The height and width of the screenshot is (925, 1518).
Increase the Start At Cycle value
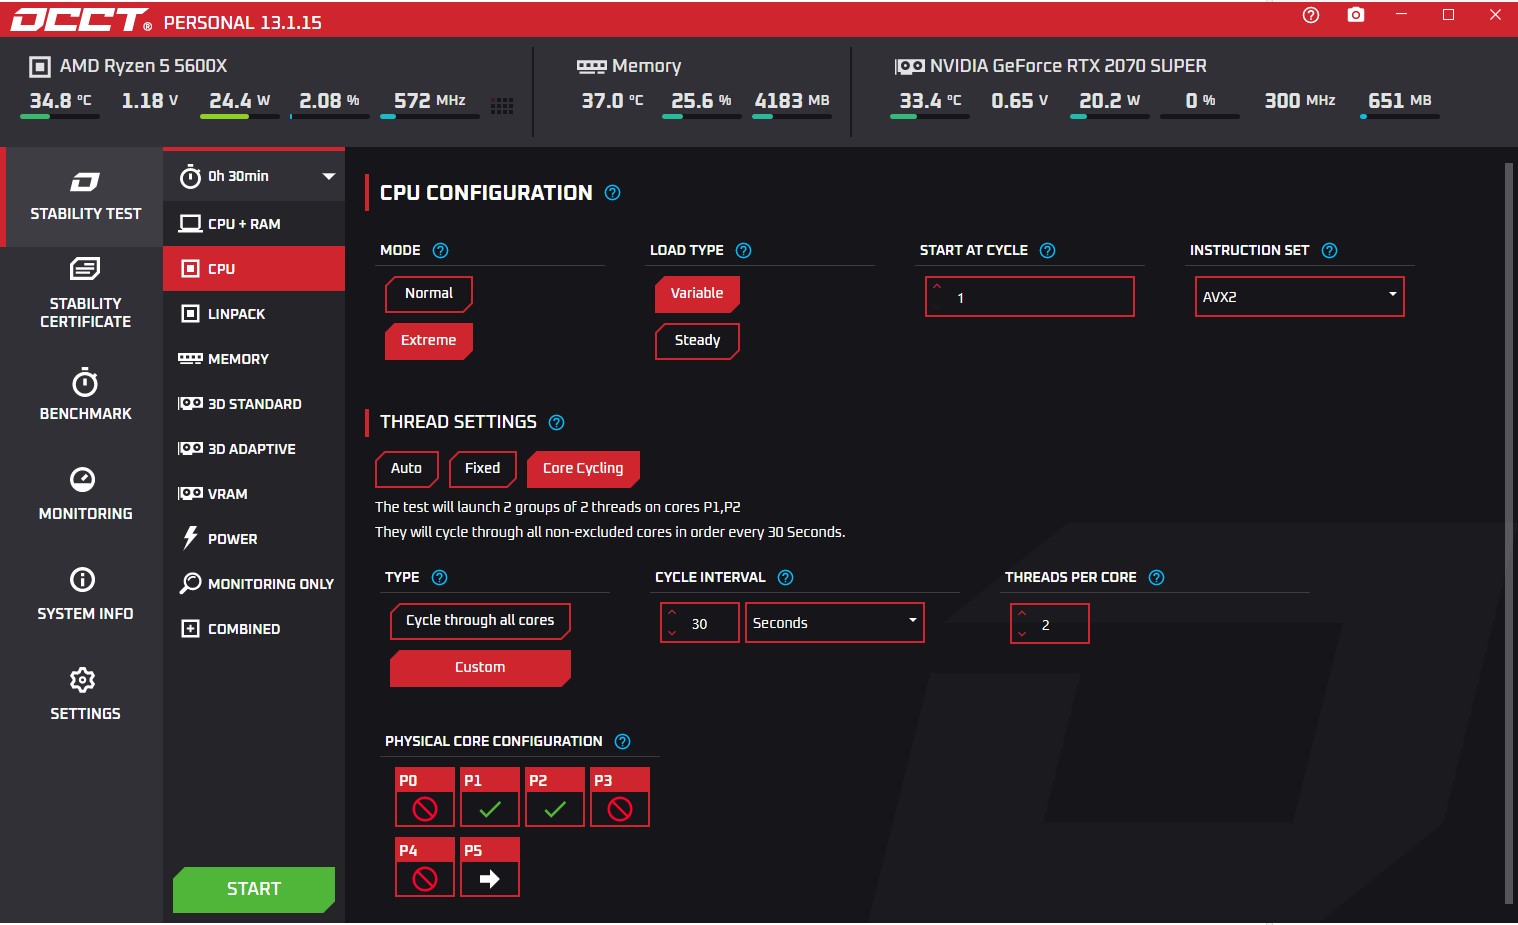coord(937,287)
